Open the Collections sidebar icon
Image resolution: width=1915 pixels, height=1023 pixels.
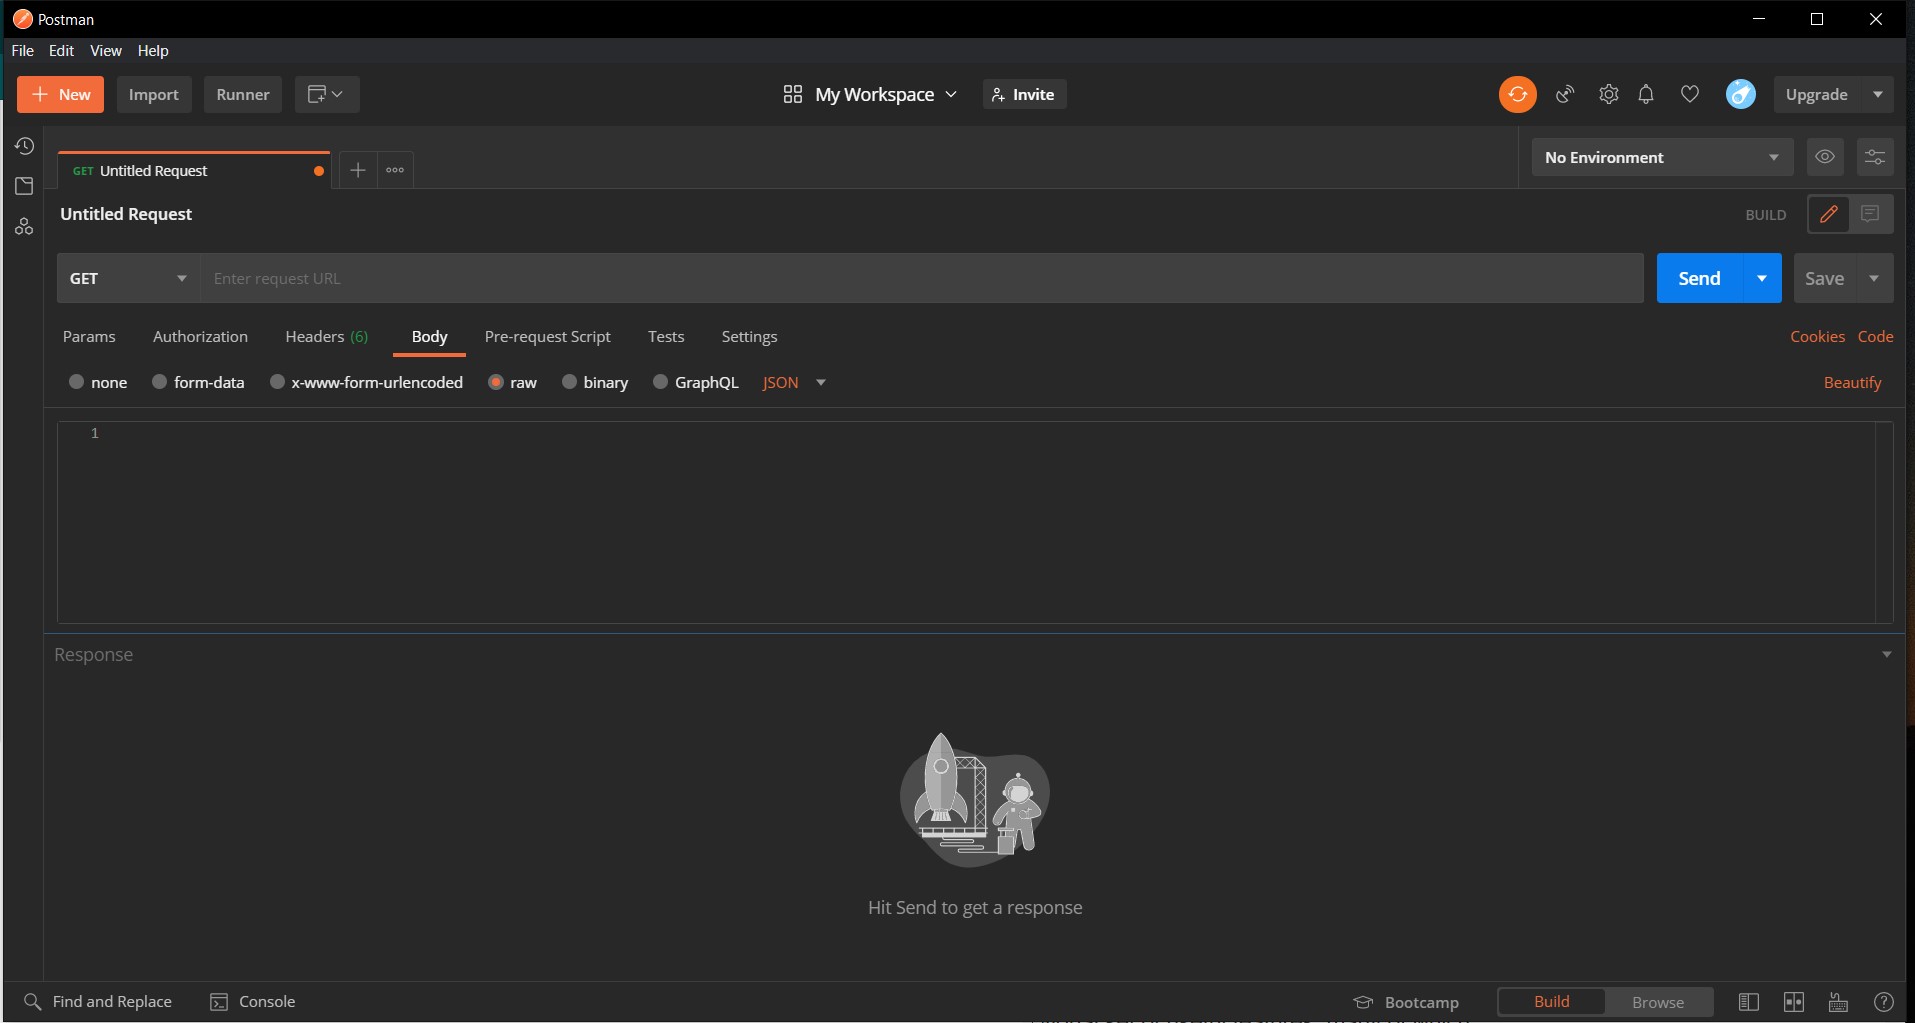point(24,186)
